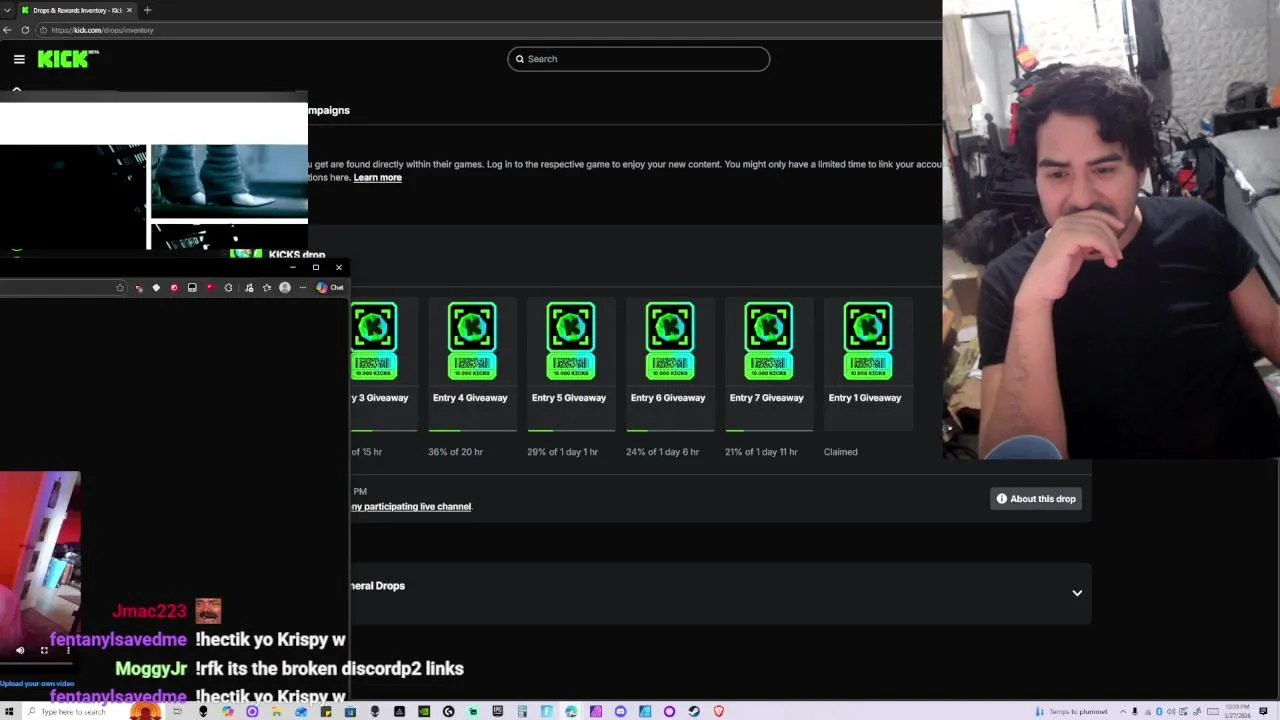Click the '21% of 1 day 11 hr' text
The width and height of the screenshot is (1280, 720).
pyautogui.click(x=761, y=452)
